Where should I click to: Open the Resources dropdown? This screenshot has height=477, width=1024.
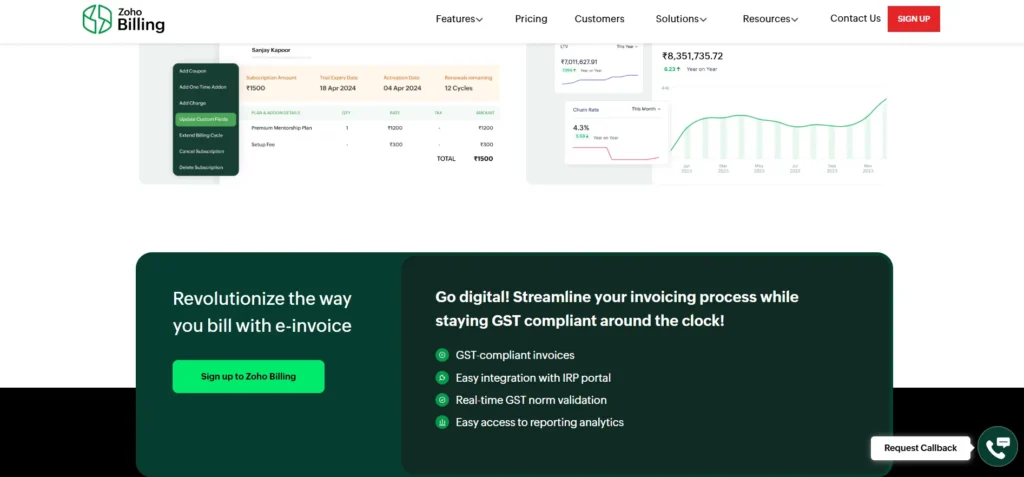pyautogui.click(x=770, y=19)
